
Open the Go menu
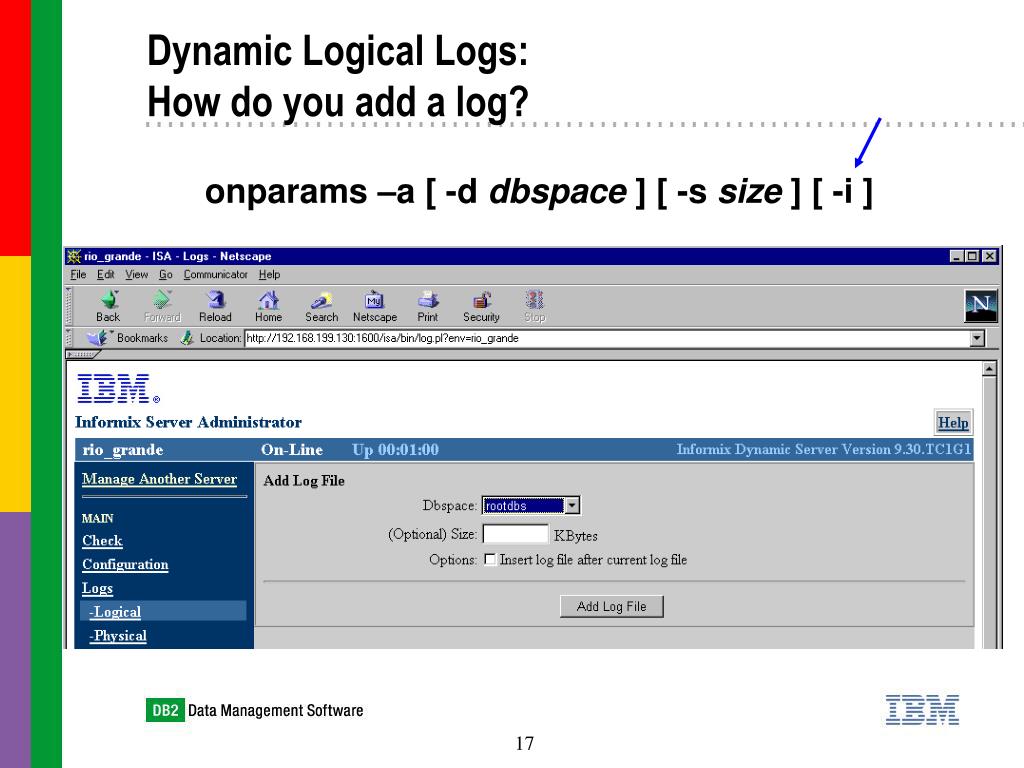pos(165,274)
